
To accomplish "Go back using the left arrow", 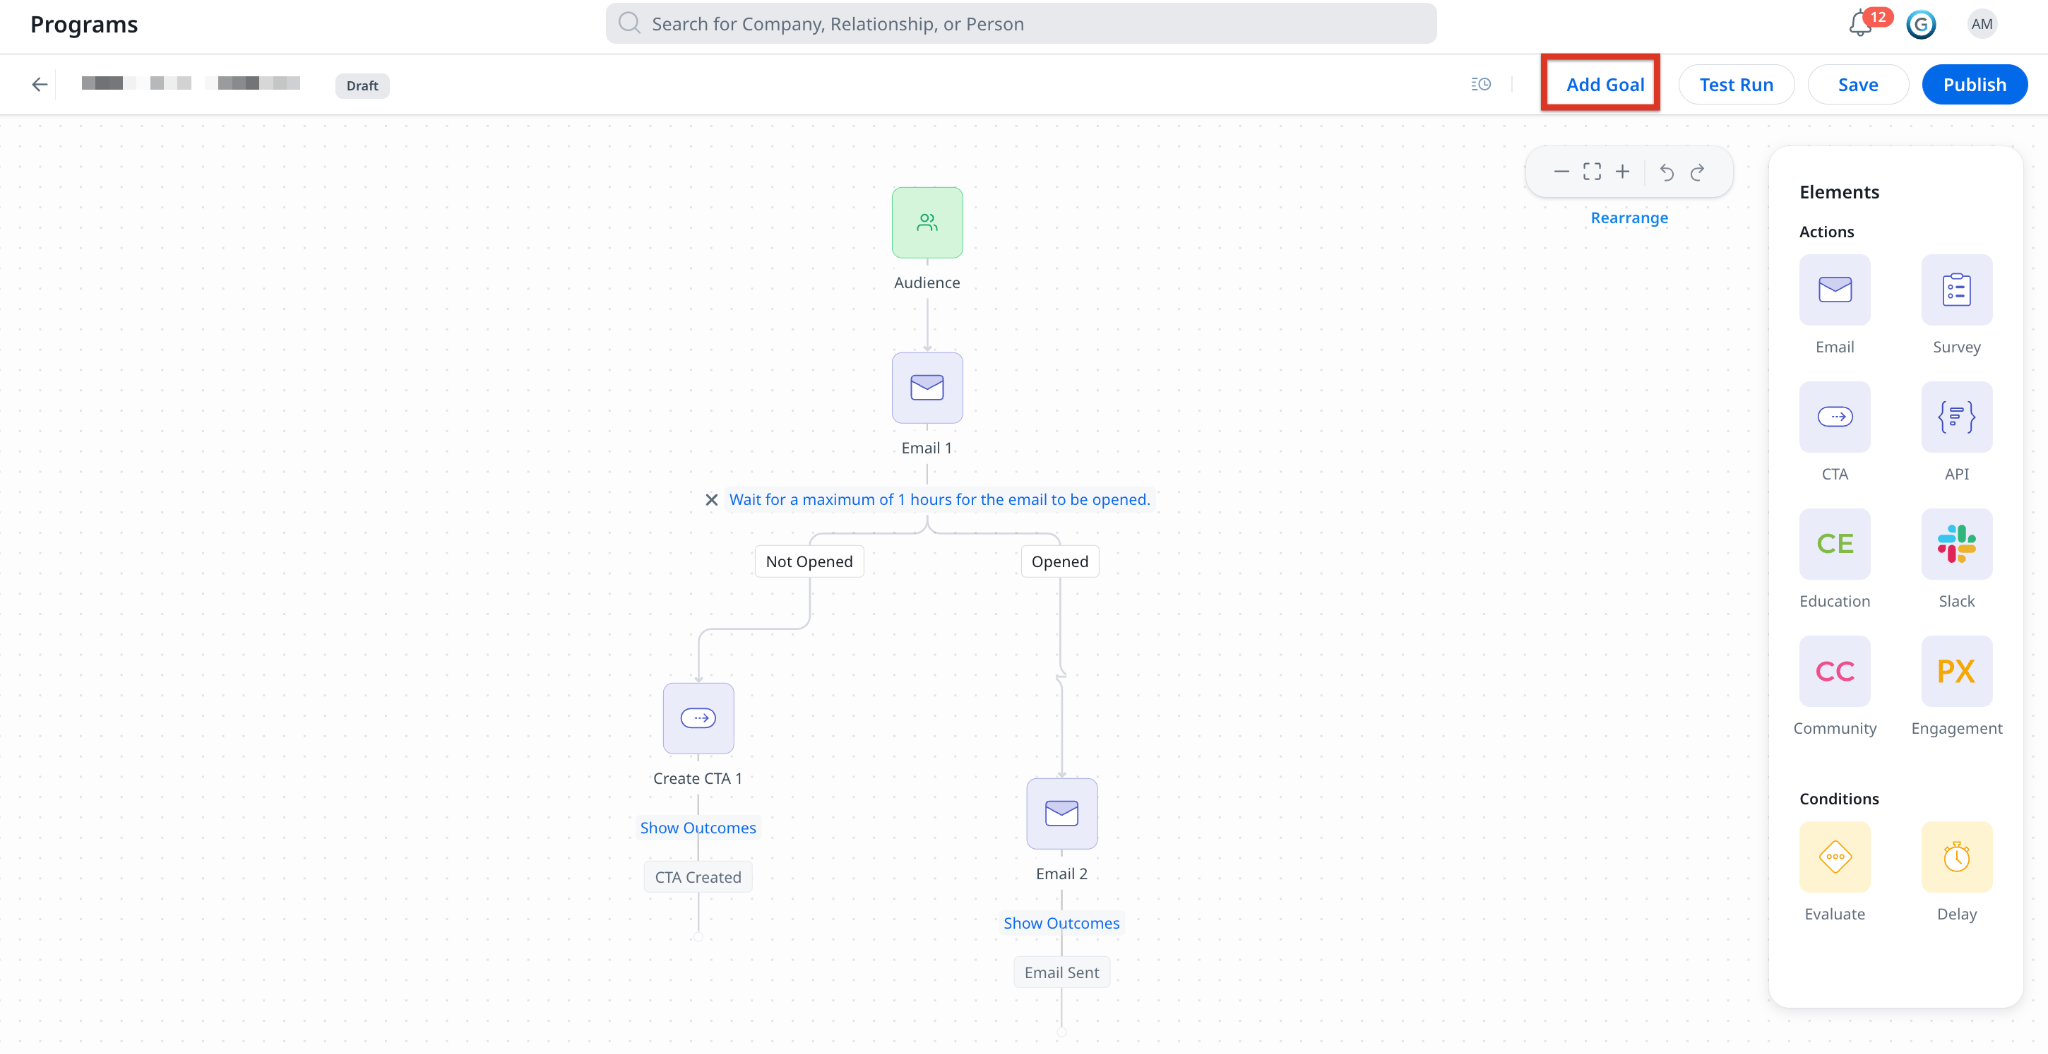I will (40, 85).
